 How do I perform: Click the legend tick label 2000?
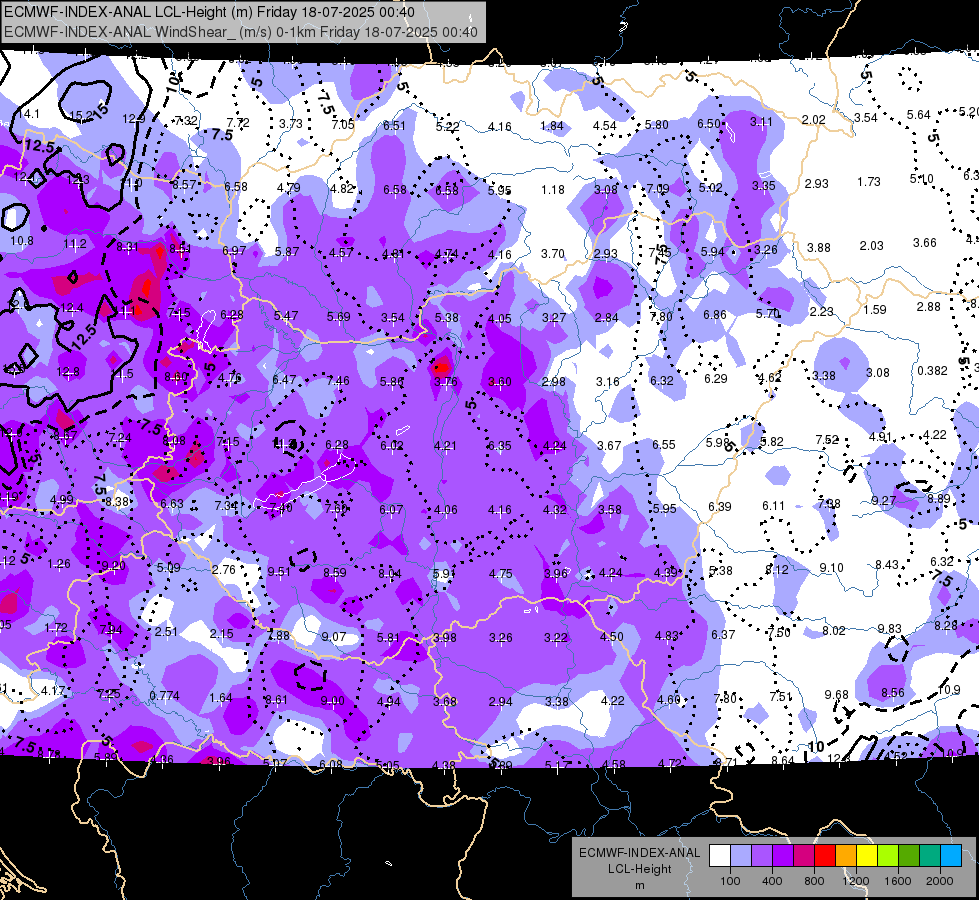[x=940, y=881]
